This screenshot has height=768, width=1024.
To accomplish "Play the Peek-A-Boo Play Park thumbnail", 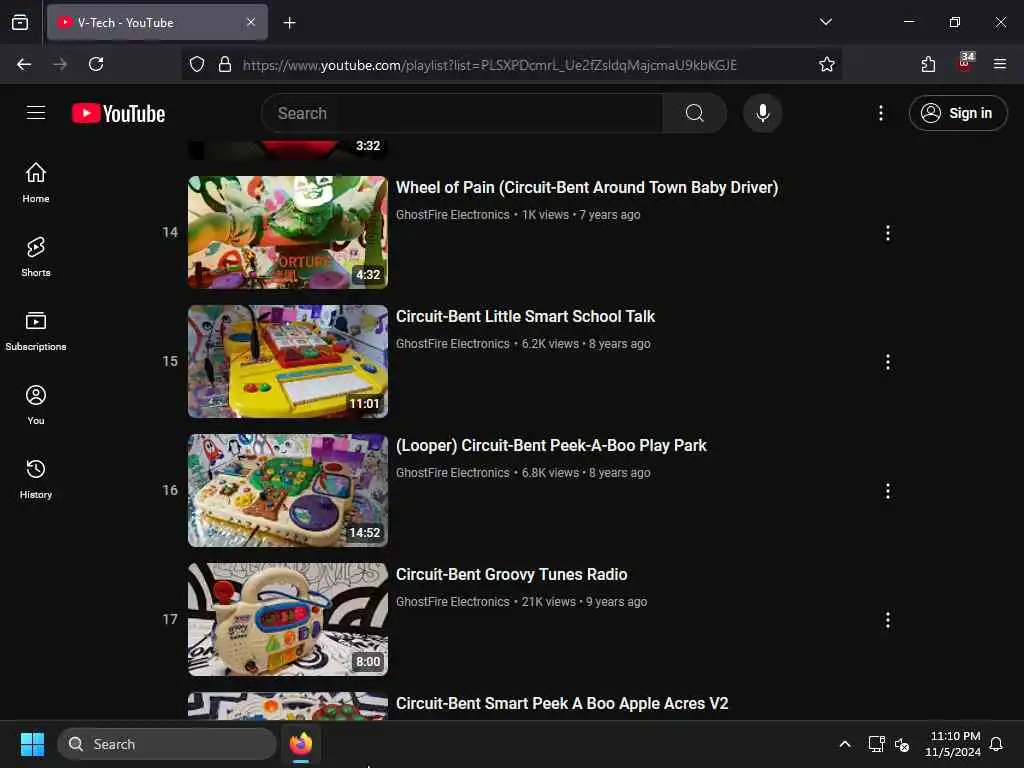I will 288,490.
